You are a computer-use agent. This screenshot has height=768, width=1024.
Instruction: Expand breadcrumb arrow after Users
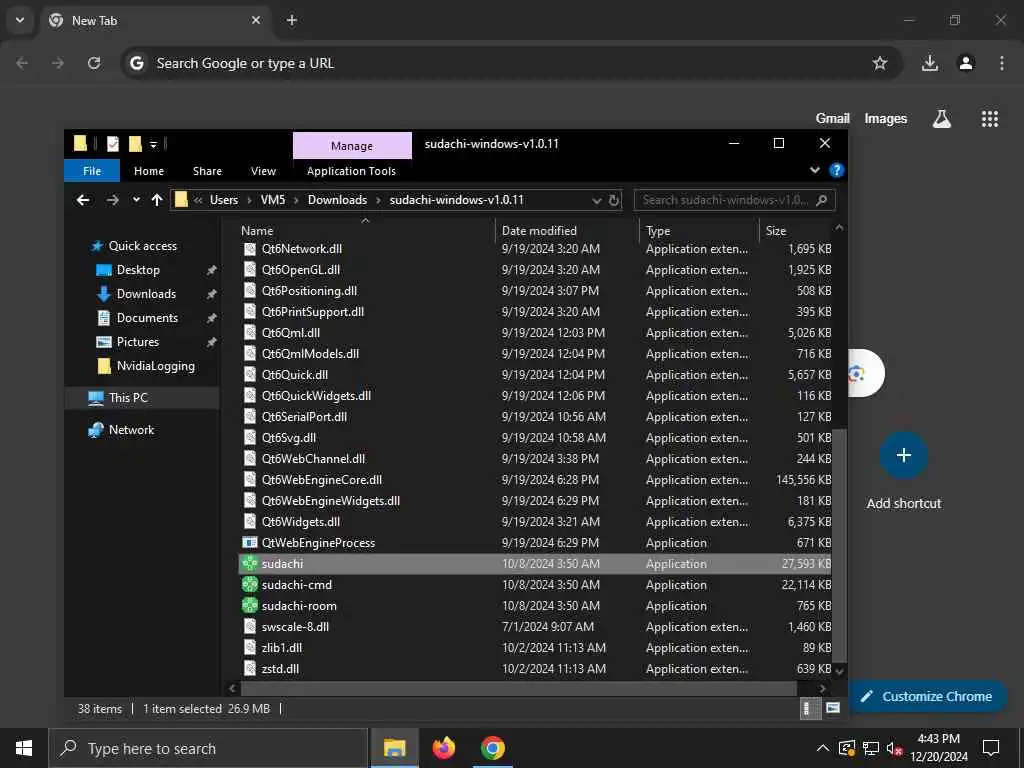249,200
